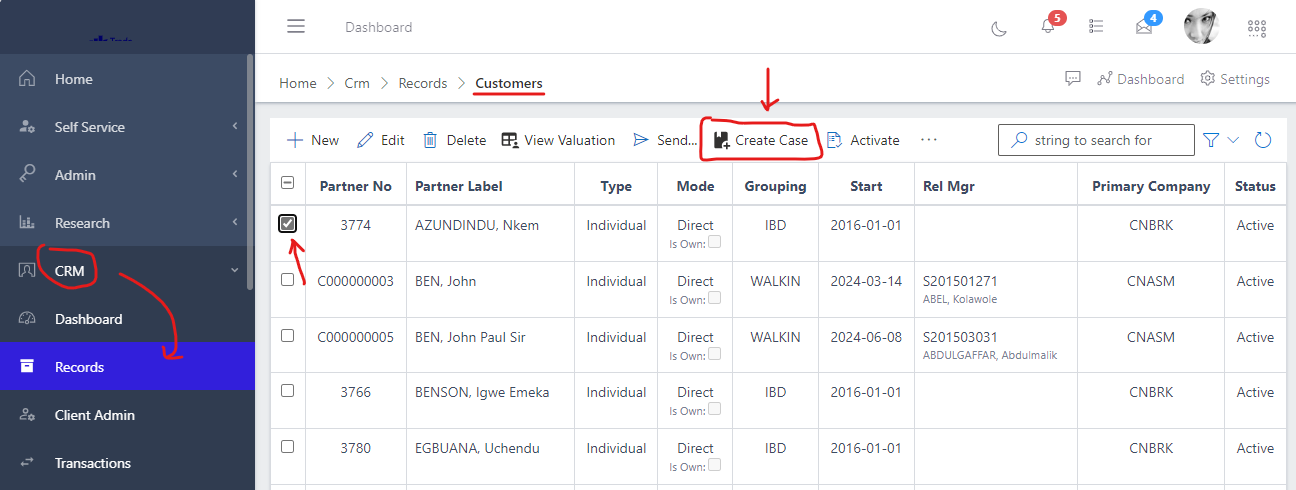Screen dimensions: 1296x490
Task: Toggle Is Own checkbox for C000000003 row
Action: click(714, 298)
